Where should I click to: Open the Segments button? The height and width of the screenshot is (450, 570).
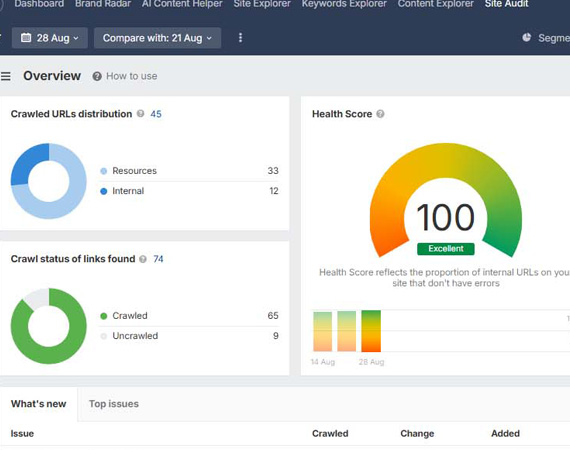pos(546,38)
